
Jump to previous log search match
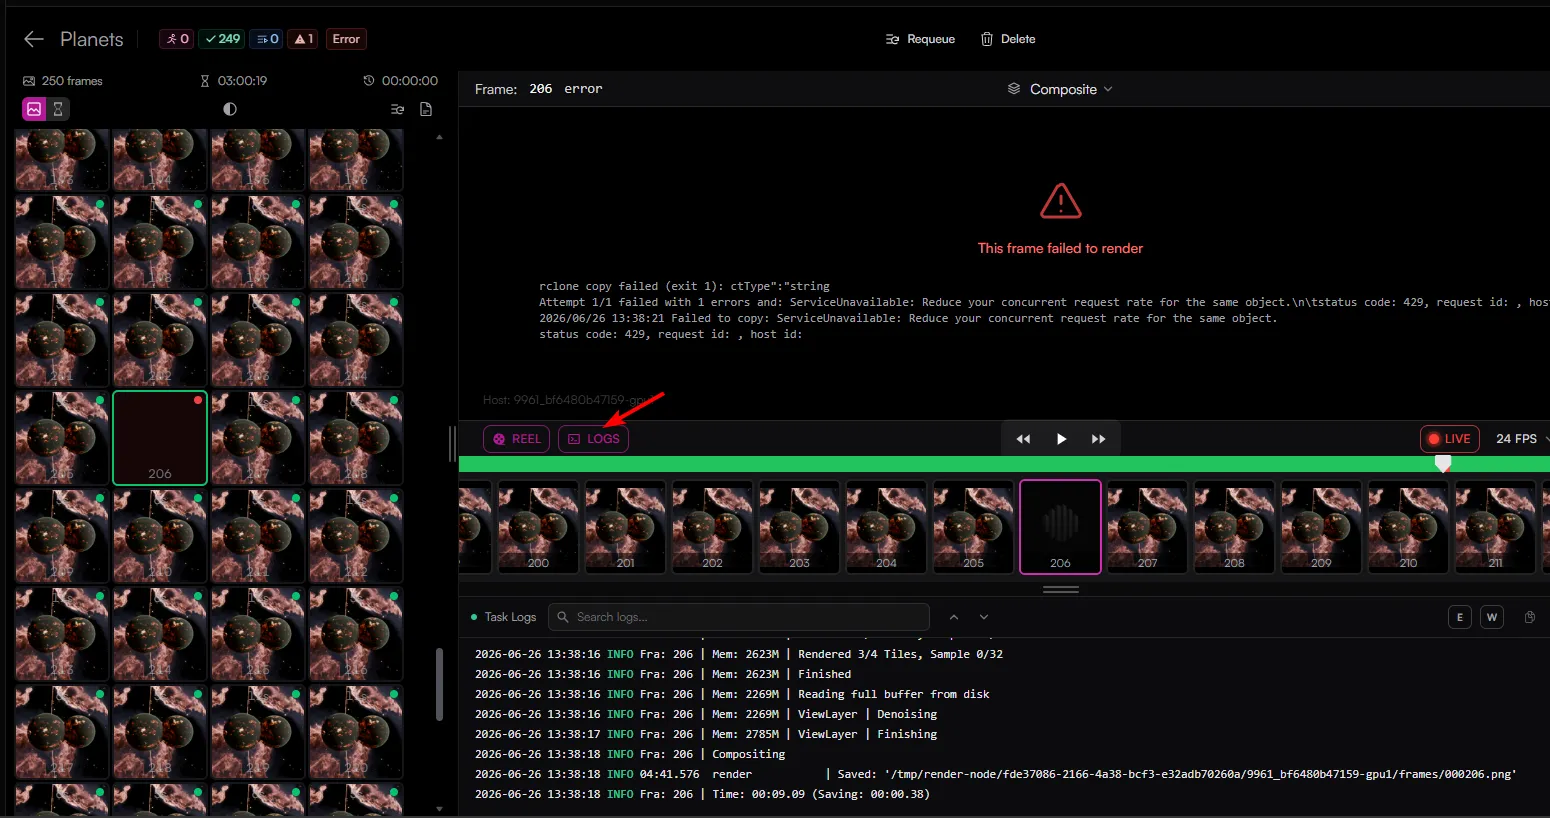(x=954, y=617)
